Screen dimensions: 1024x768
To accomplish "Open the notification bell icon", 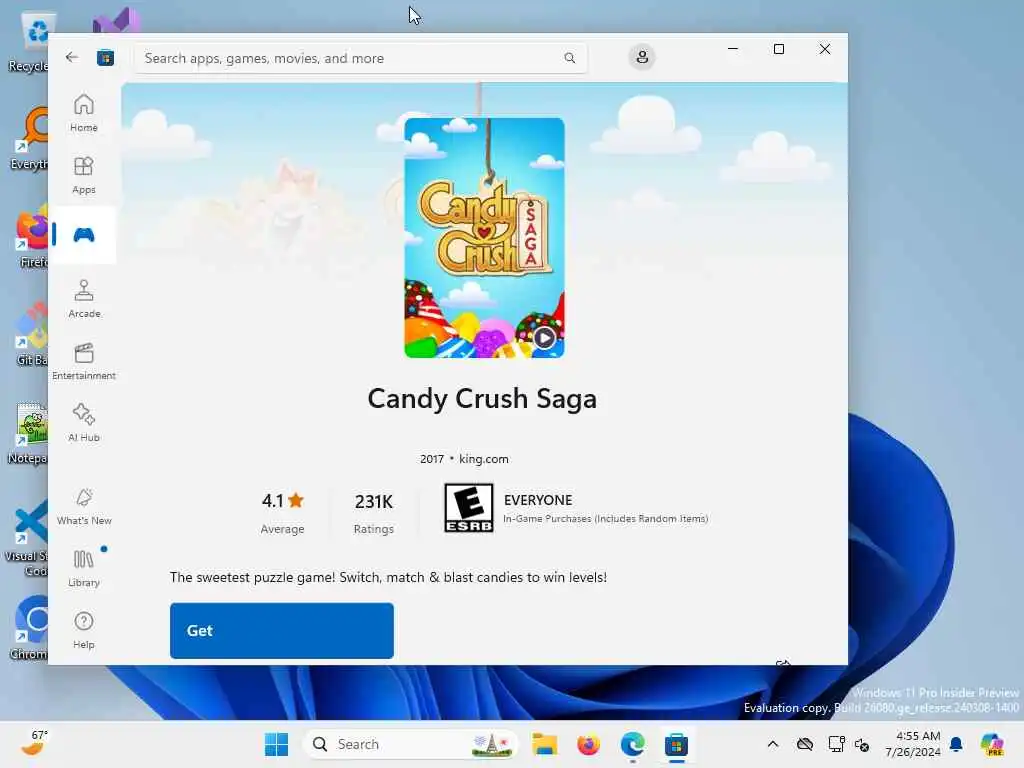I will (x=956, y=744).
